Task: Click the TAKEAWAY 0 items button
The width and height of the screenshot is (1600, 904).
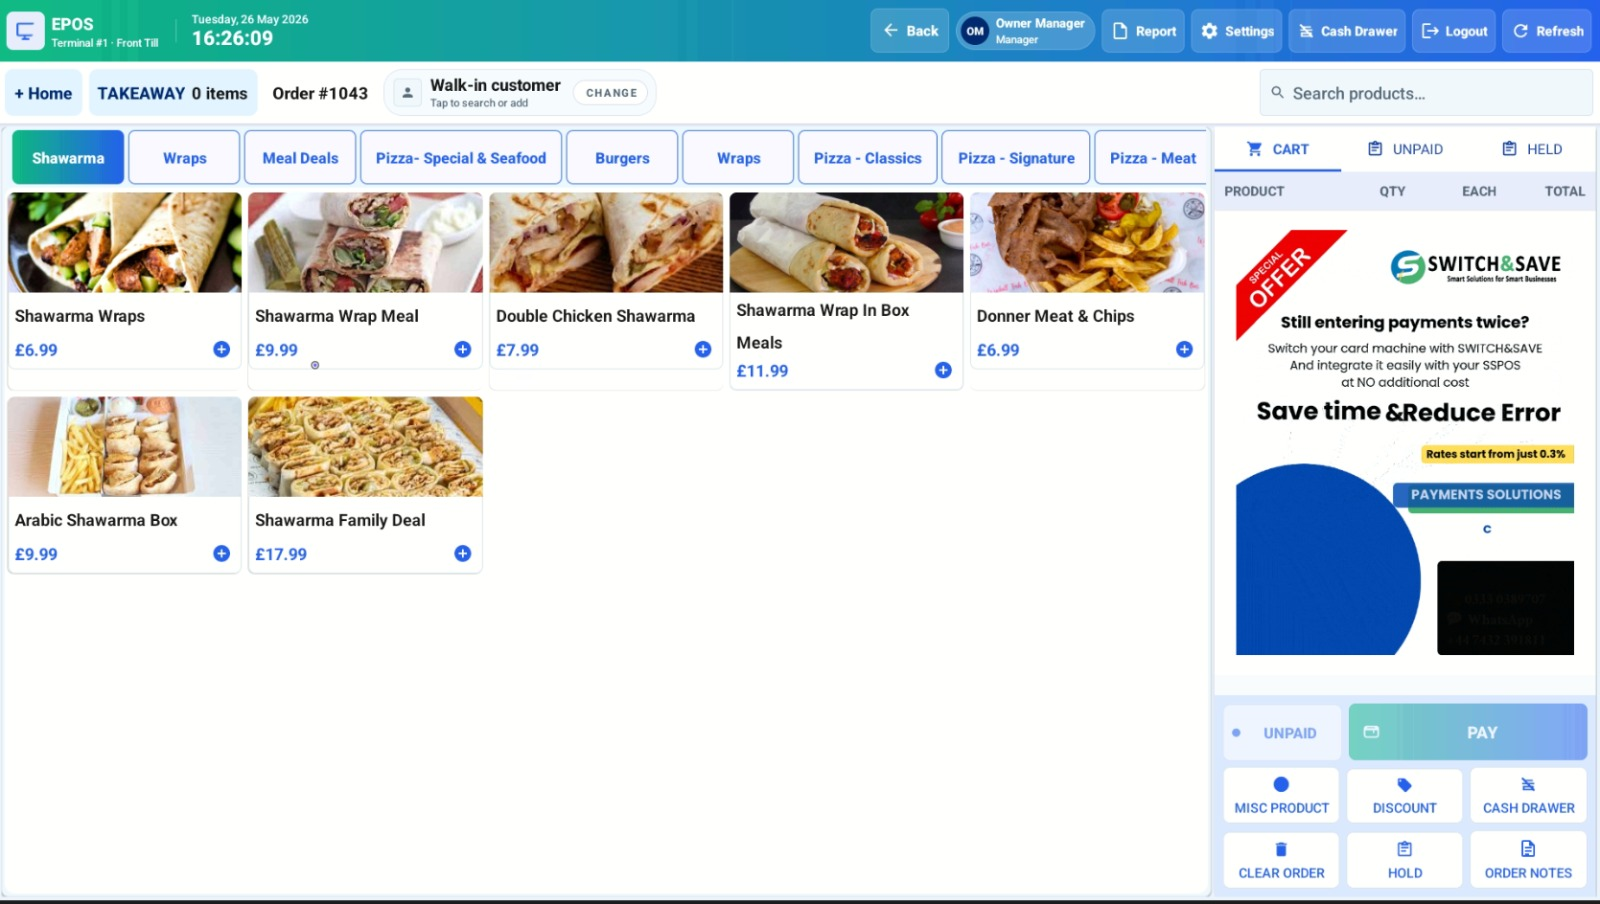Action: point(173,93)
